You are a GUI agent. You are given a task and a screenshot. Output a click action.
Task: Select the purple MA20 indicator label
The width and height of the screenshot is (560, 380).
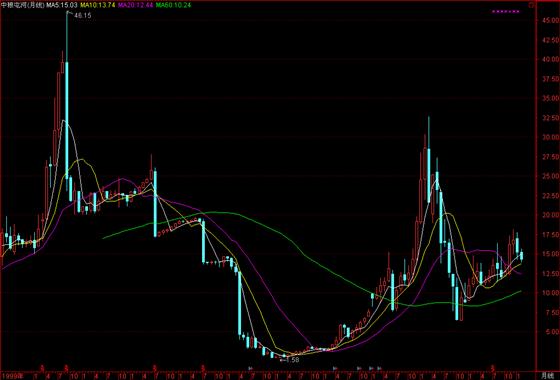(136, 5)
